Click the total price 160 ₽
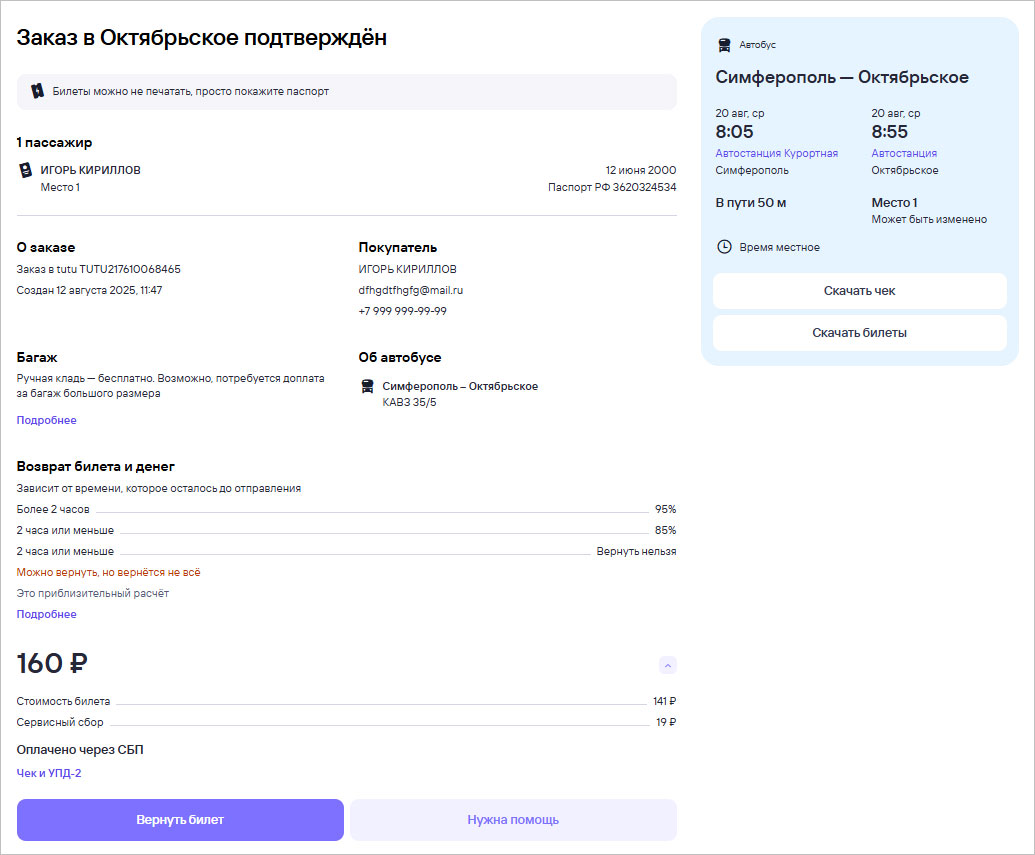 coord(53,663)
